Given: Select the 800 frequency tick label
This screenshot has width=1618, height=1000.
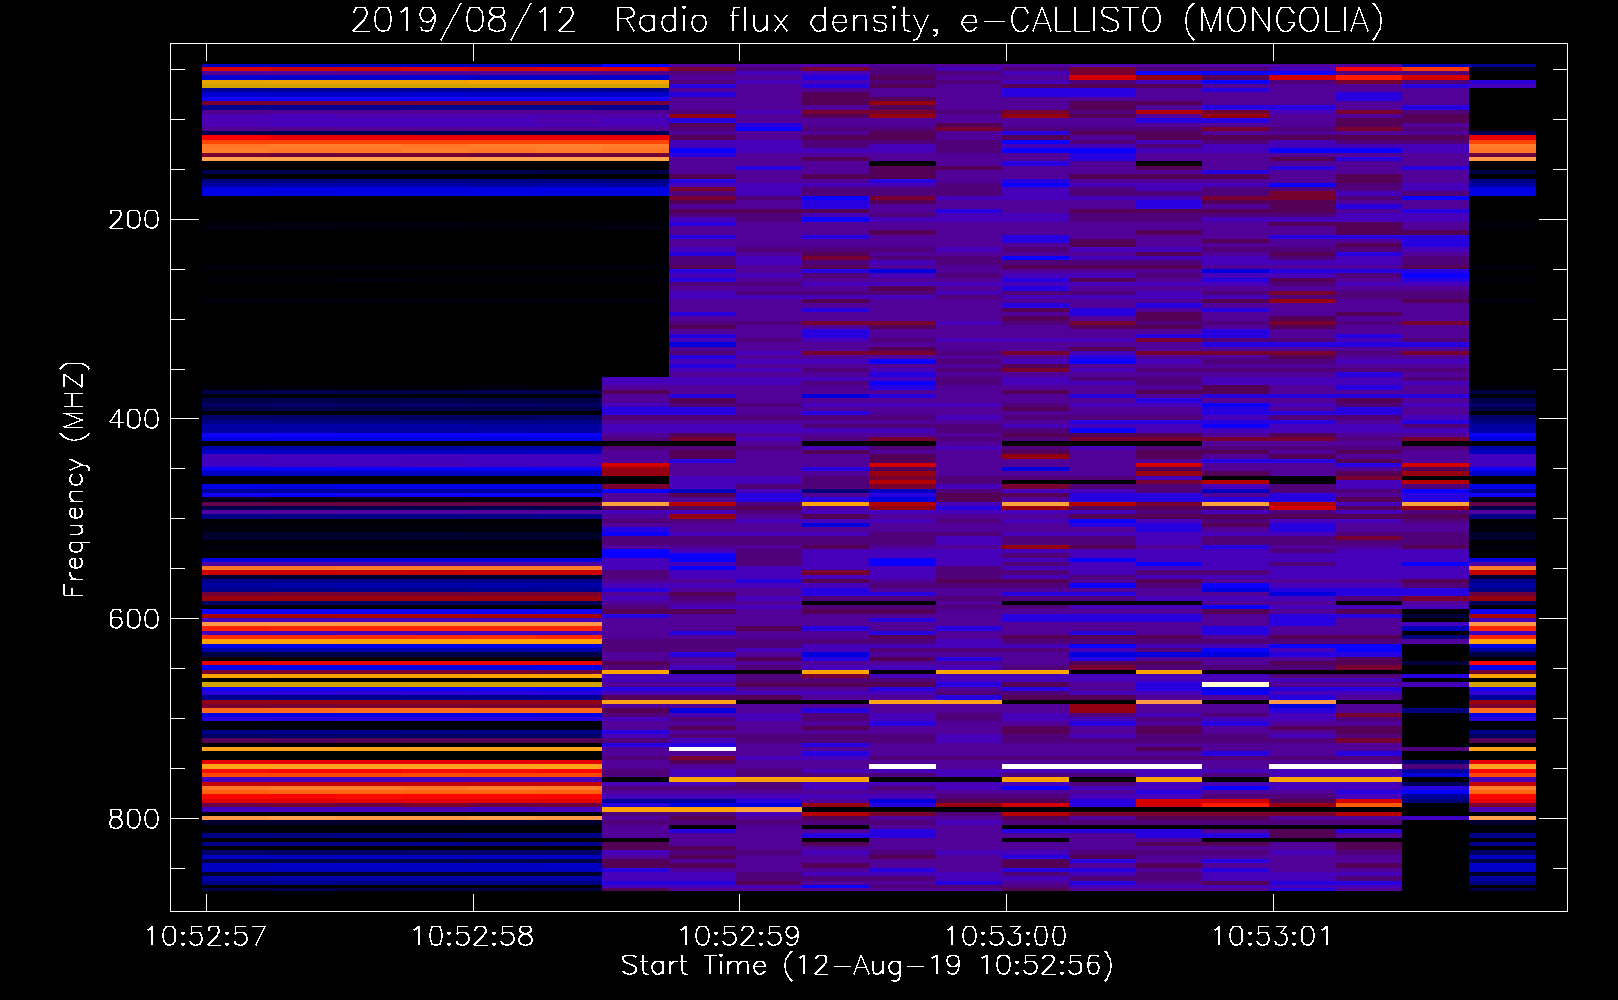Looking at the screenshot, I should coord(134,819).
